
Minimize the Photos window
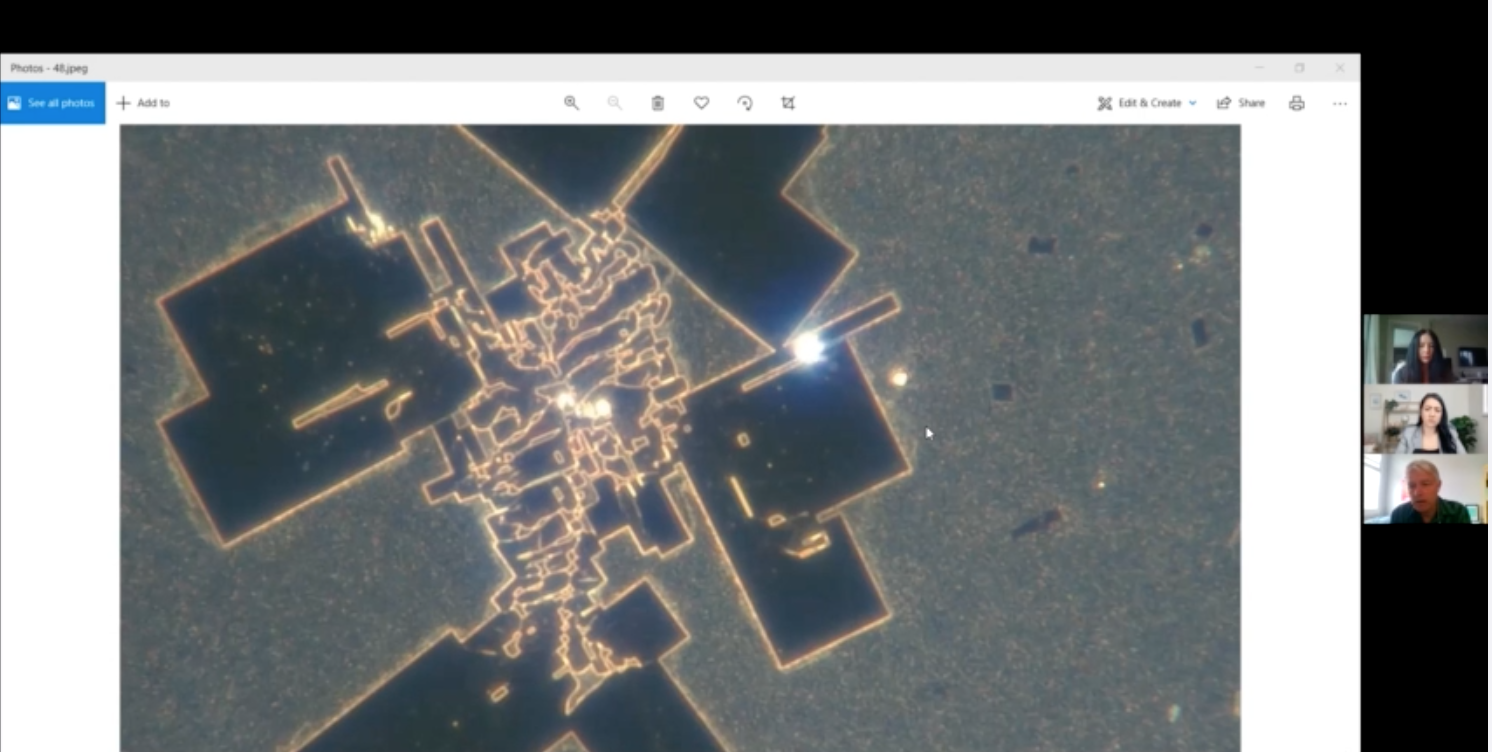pyautogui.click(x=1259, y=68)
